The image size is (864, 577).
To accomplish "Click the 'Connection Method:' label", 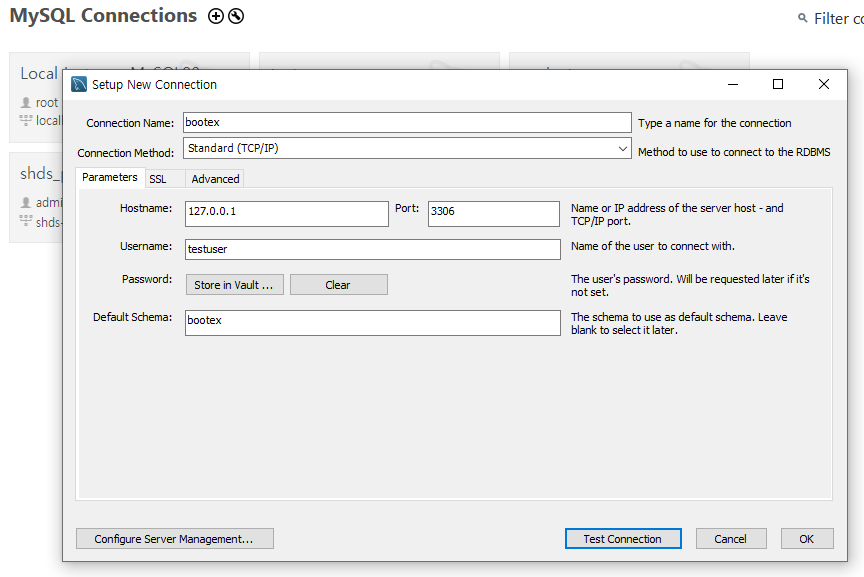I will [126, 153].
